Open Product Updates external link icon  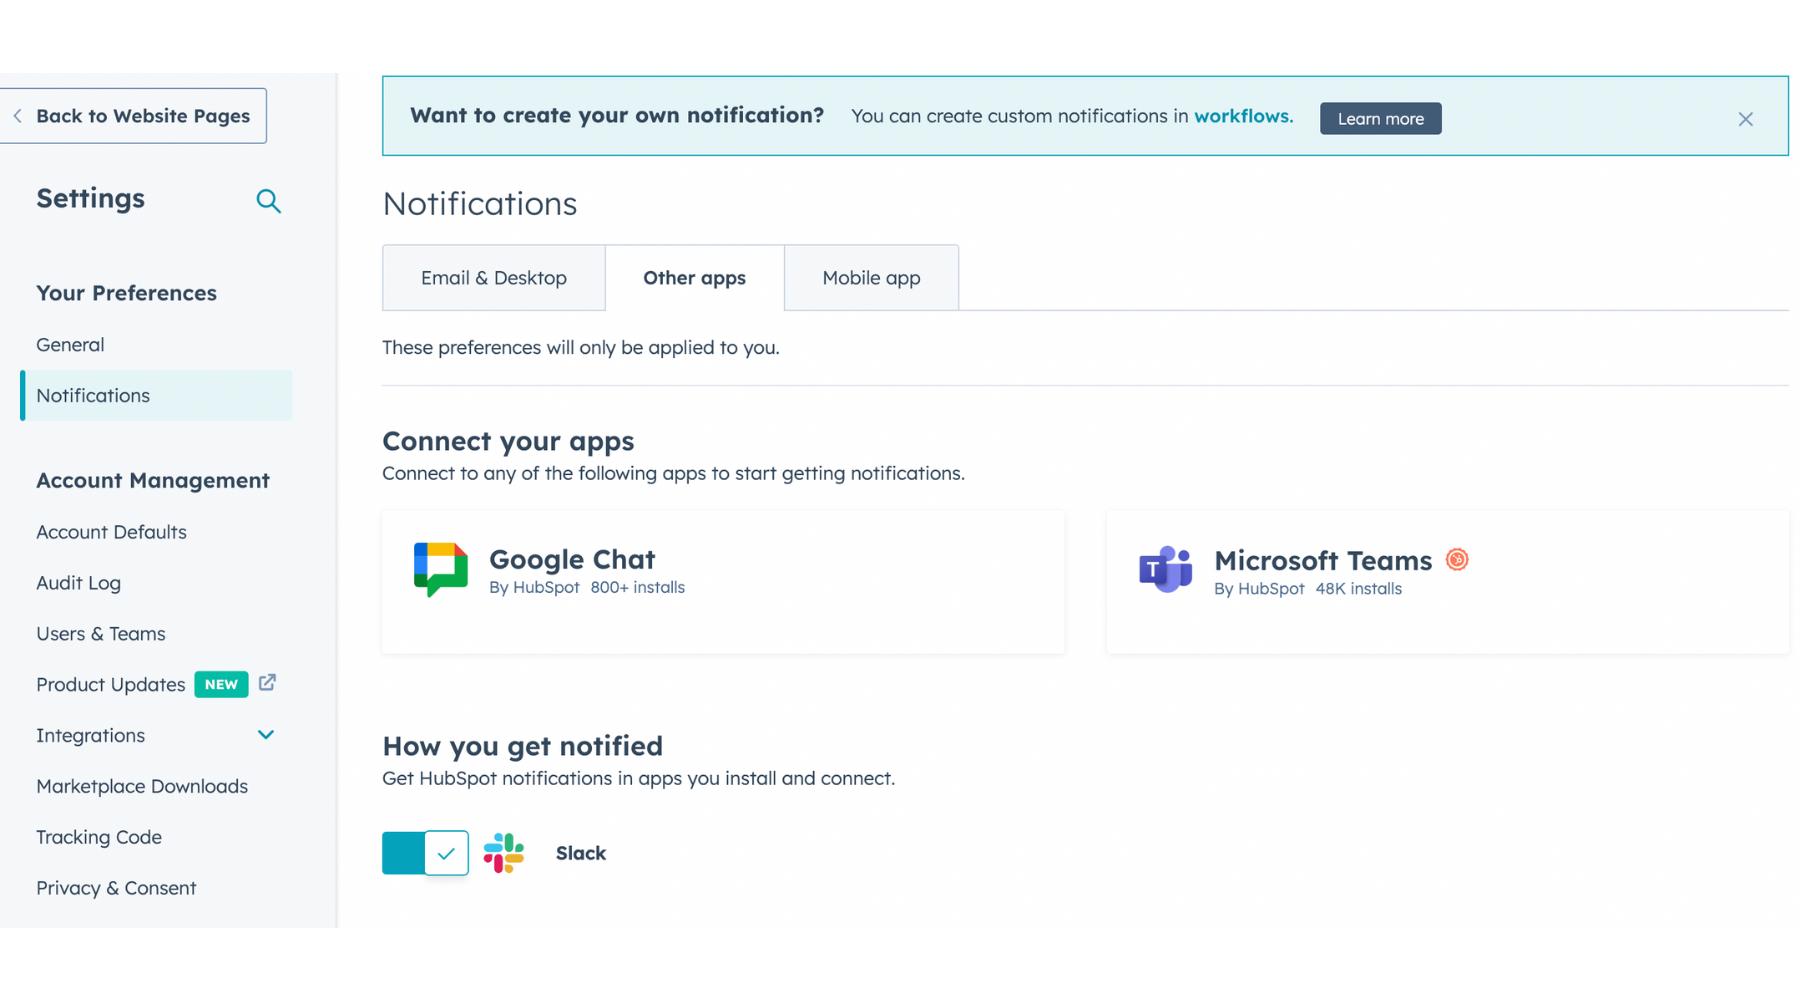click(x=267, y=683)
